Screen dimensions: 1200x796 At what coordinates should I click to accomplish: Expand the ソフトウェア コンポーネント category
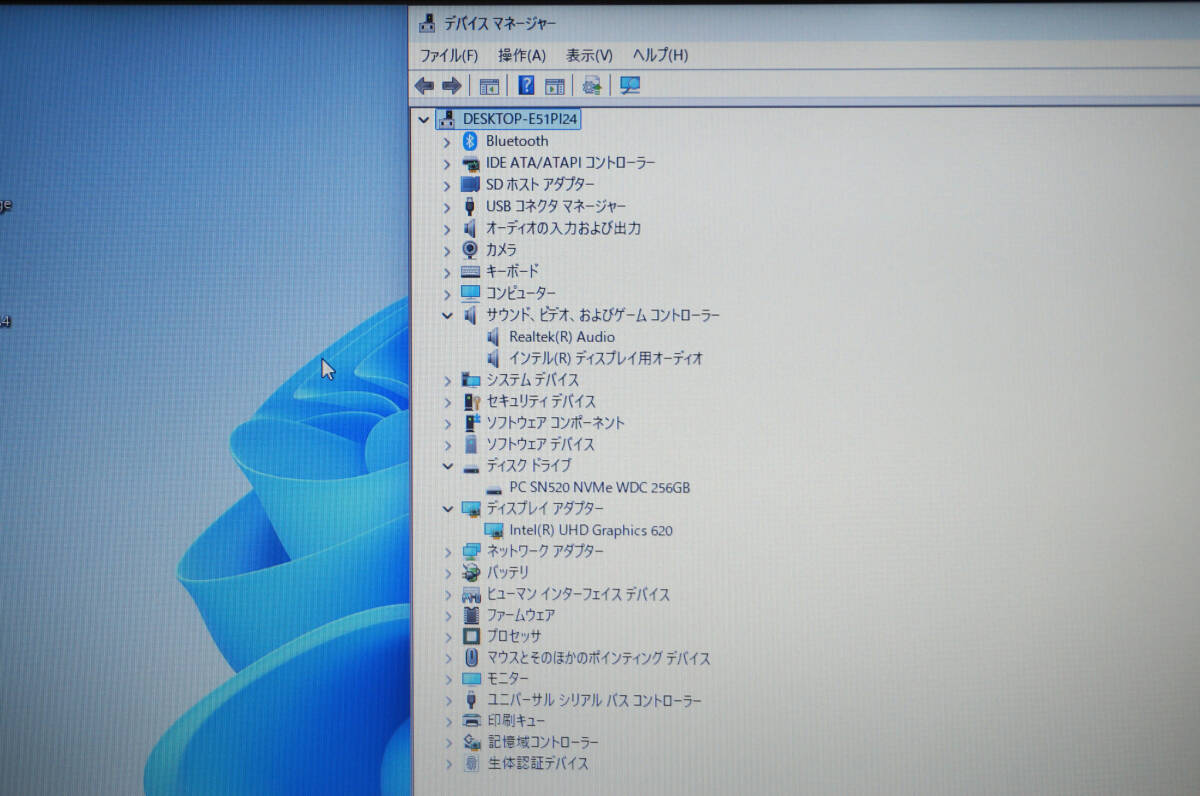[x=447, y=423]
